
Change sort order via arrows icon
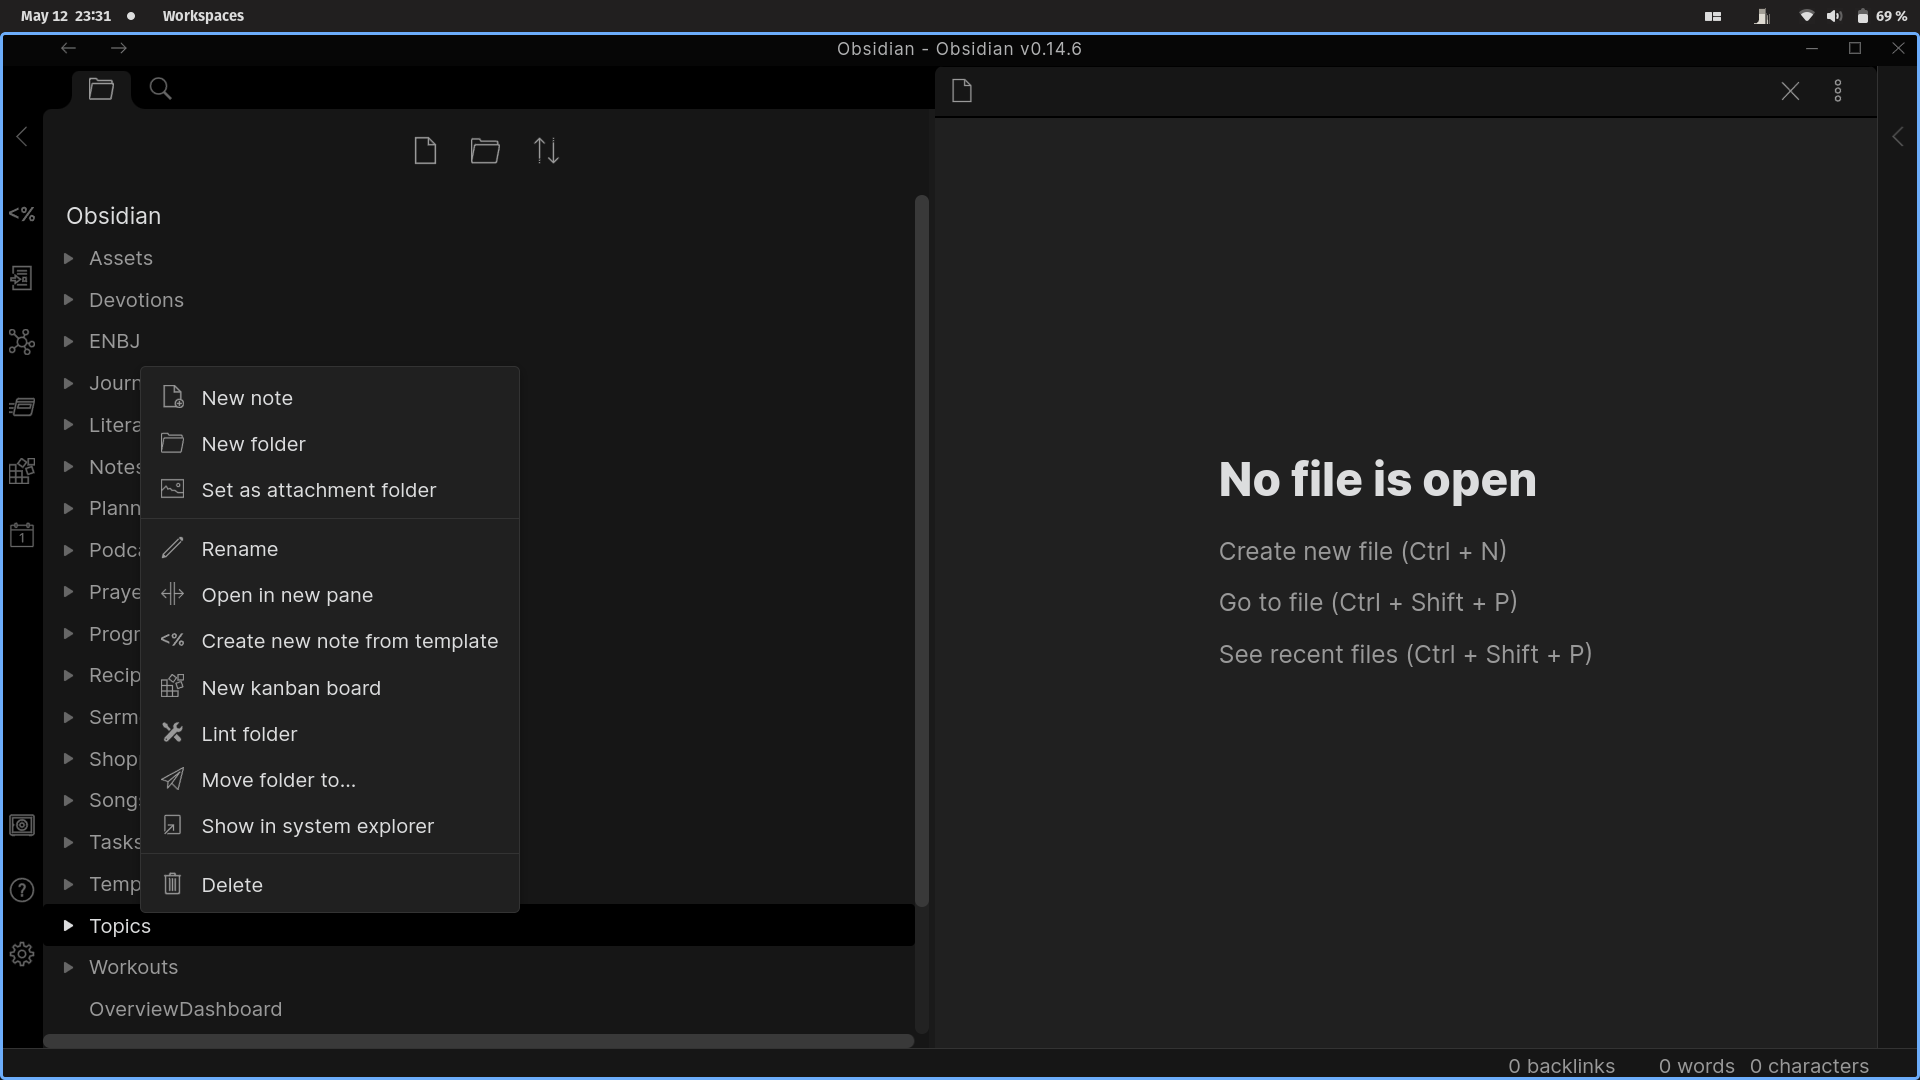[546, 151]
